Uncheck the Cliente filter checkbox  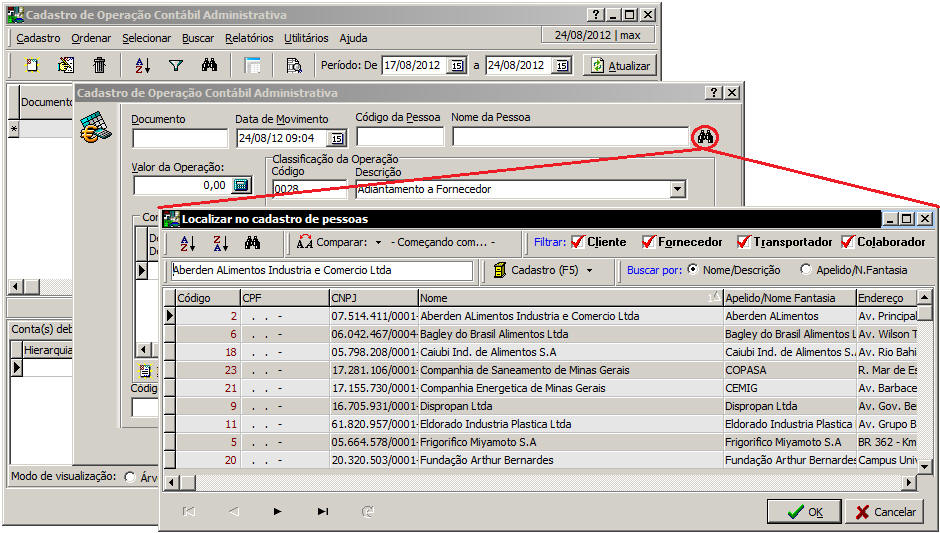coord(577,242)
